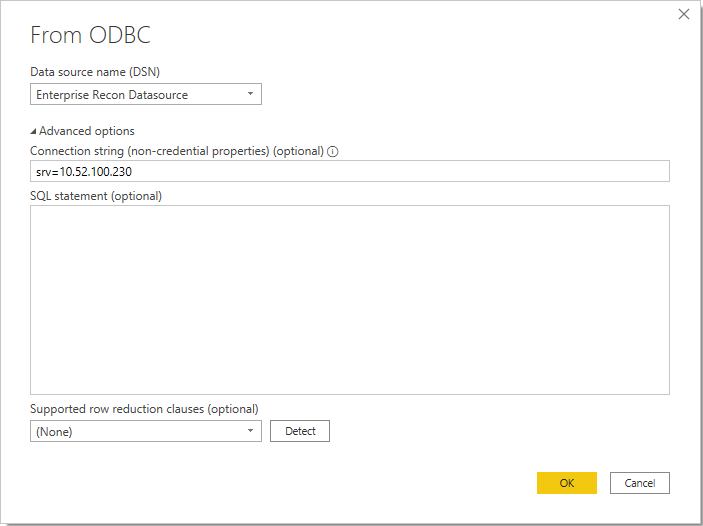Screen dimensions: 703x526
Task: Click the info icon beside Connection string
Action: pos(333,152)
